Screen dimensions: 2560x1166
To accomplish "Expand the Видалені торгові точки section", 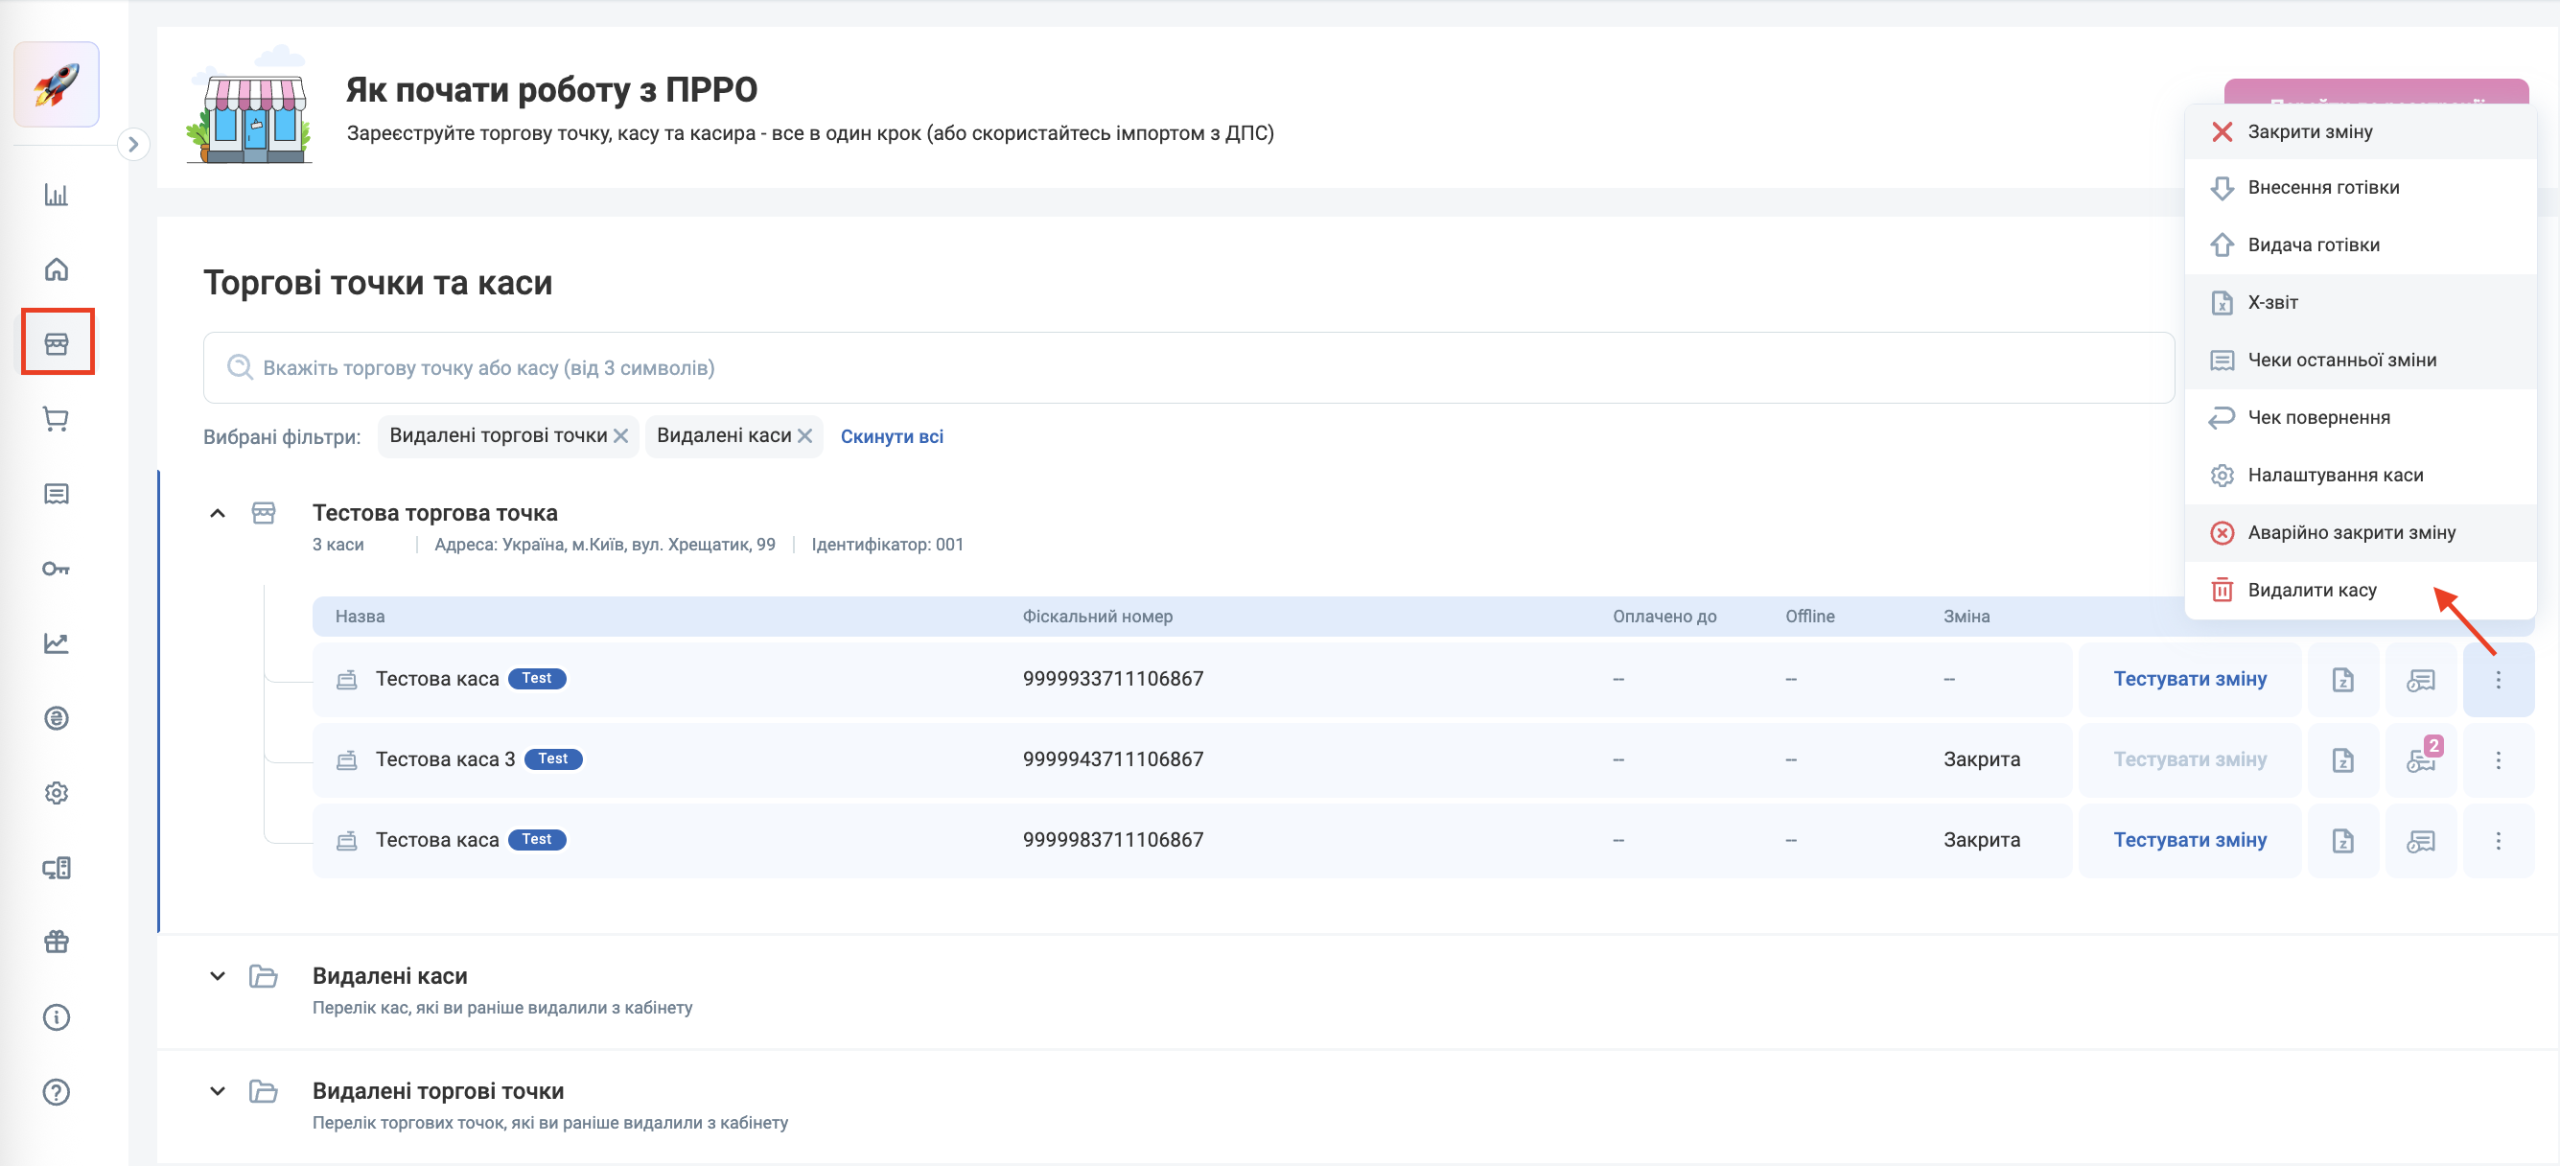I will click(217, 1091).
